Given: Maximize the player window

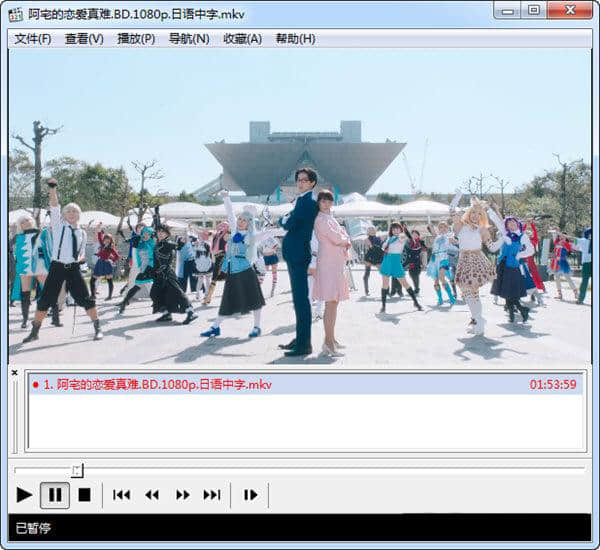Looking at the screenshot, I should [x=534, y=10].
